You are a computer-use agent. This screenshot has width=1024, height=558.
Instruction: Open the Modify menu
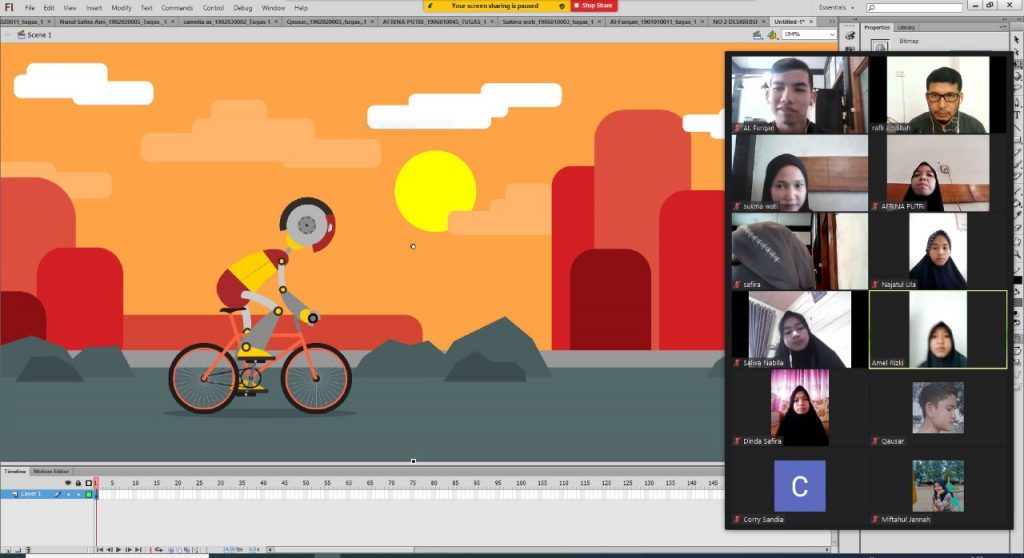(121, 7)
